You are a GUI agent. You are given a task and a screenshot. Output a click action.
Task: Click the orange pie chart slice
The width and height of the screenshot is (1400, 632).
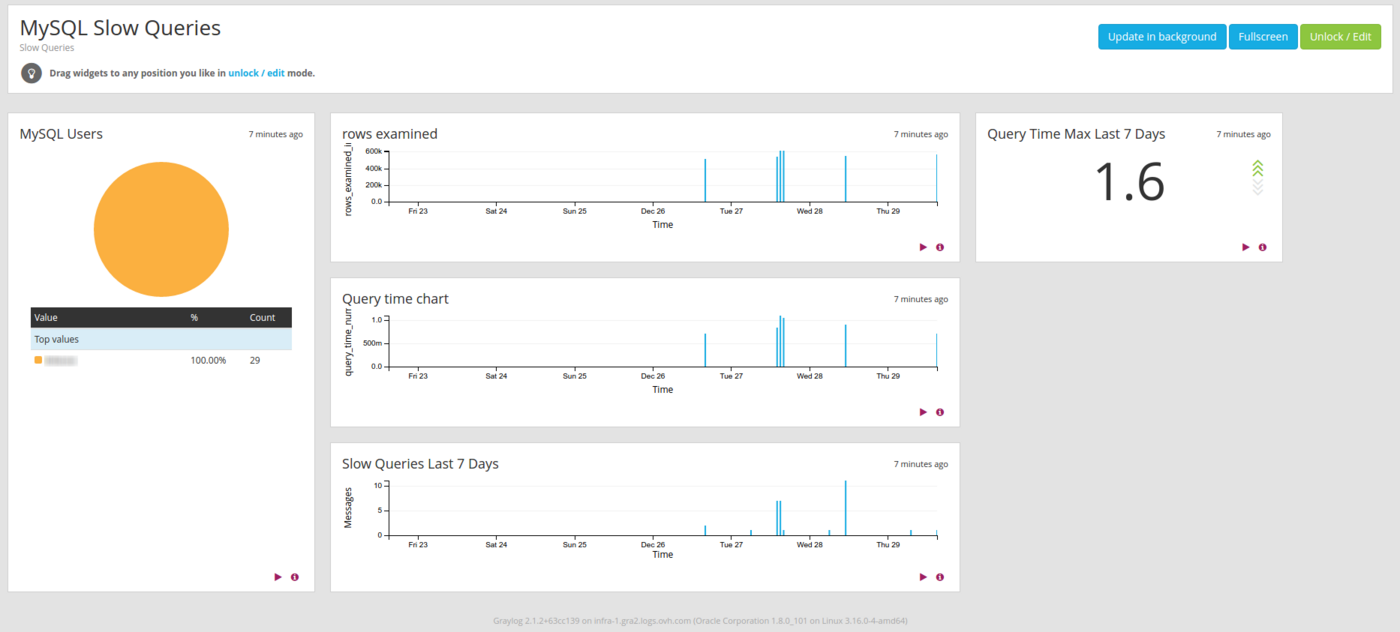point(161,229)
